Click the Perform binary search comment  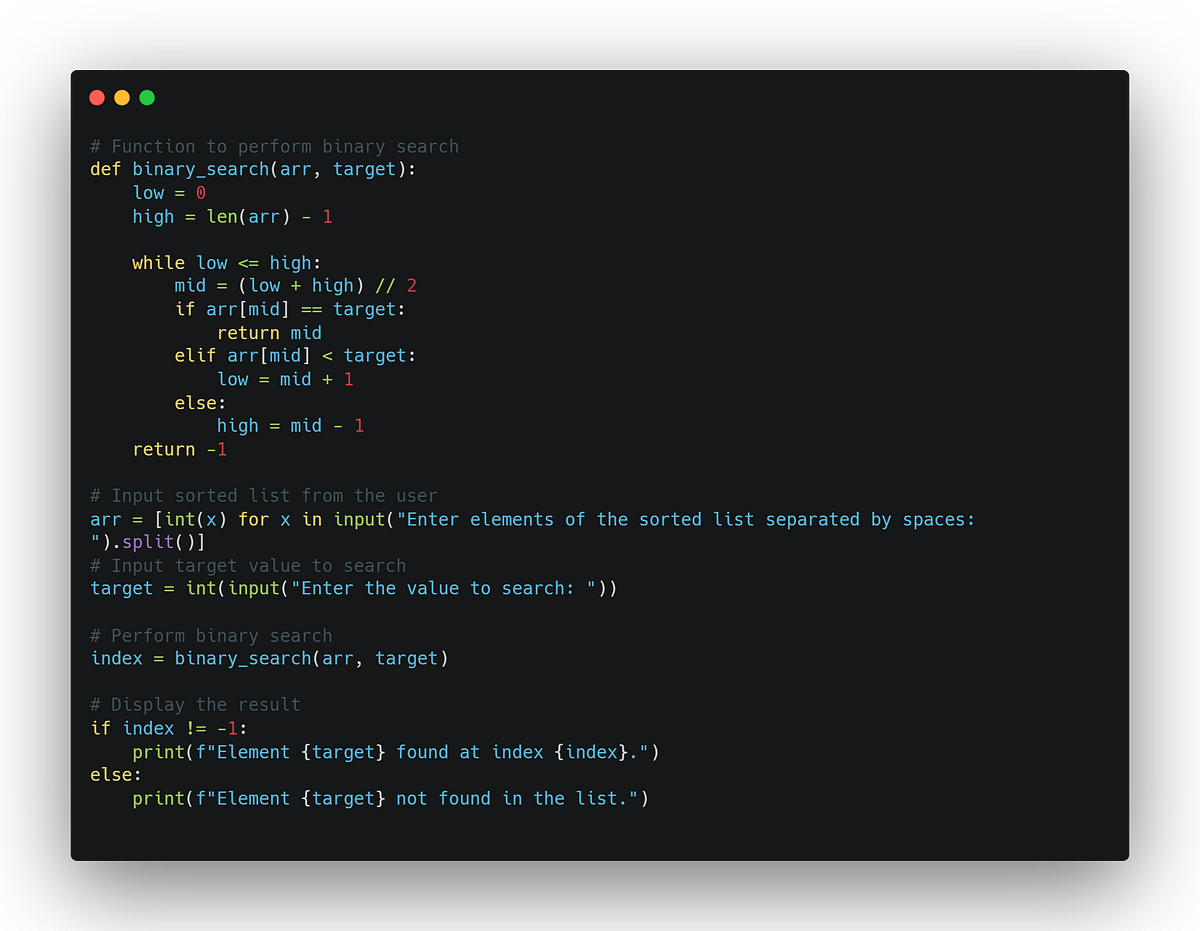(x=209, y=635)
